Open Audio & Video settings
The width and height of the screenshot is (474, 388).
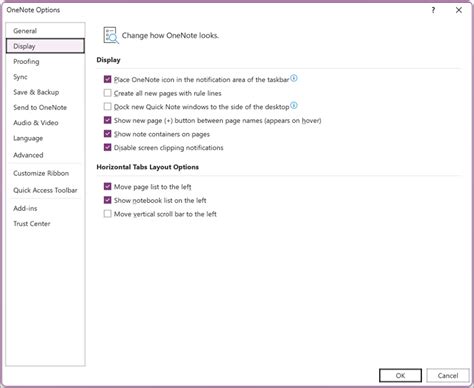[x=45, y=123]
